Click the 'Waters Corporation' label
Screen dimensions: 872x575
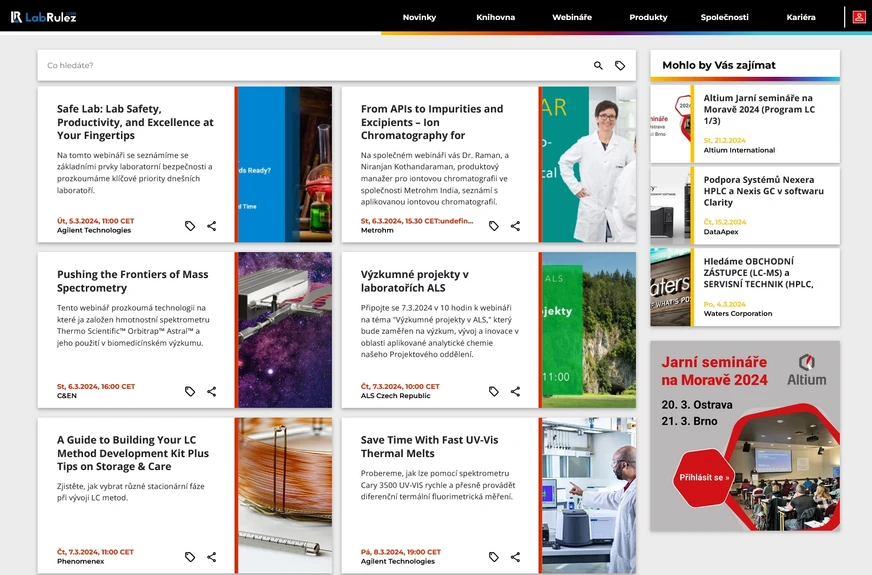coord(738,314)
